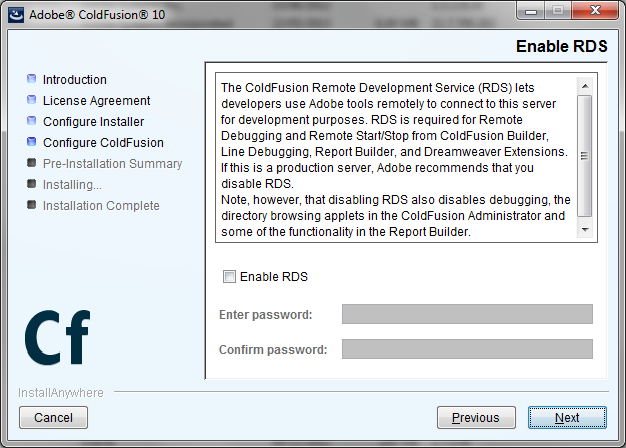Select the Configure Installer step label
Screen dimensions: 626x448
click(93, 121)
